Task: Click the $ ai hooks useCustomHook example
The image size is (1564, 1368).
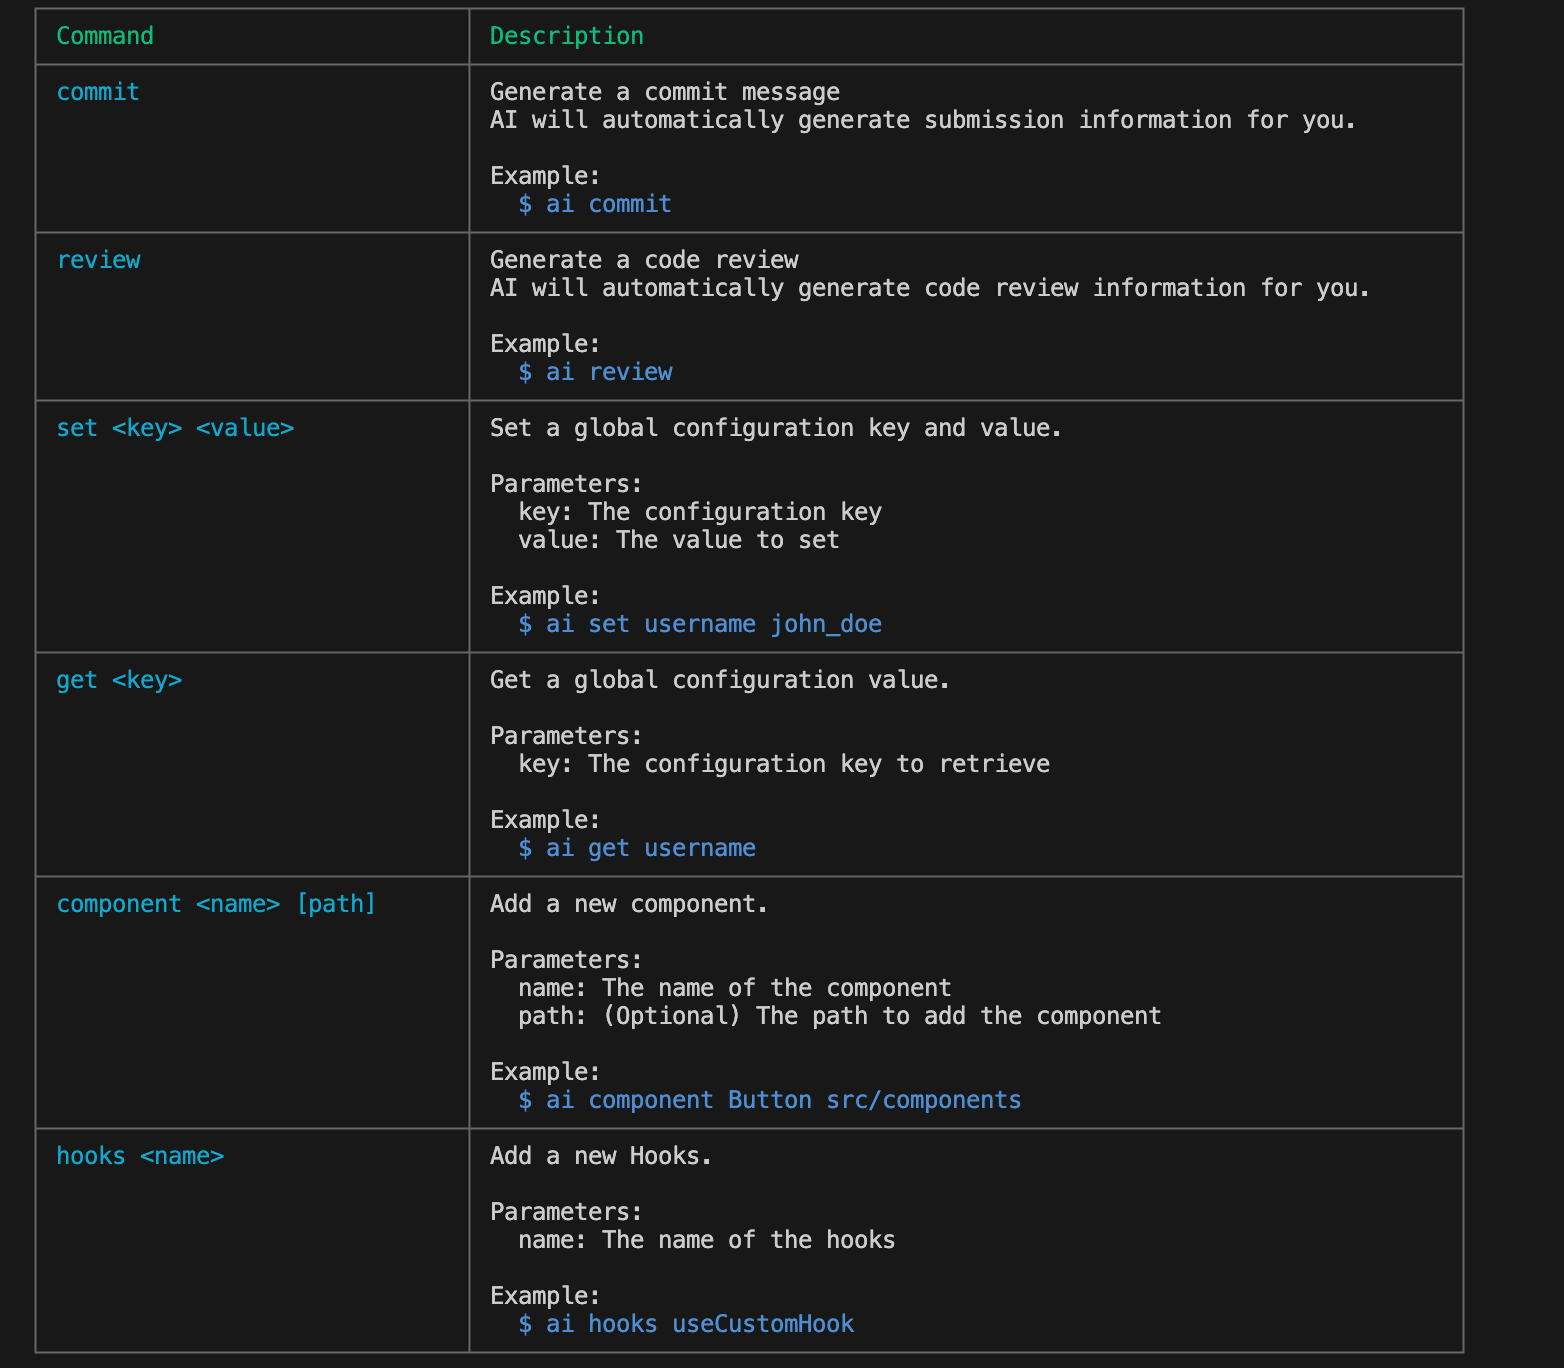Action: click(686, 1323)
